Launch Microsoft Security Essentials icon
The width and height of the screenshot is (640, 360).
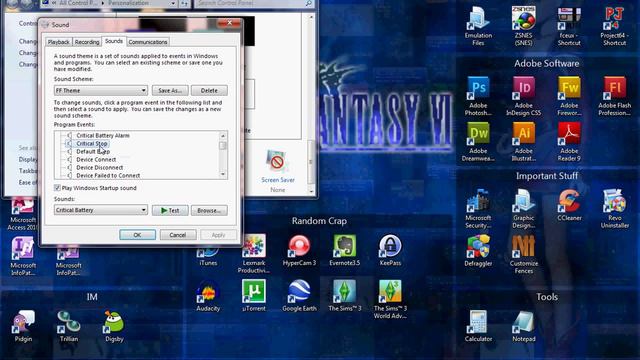click(478, 209)
